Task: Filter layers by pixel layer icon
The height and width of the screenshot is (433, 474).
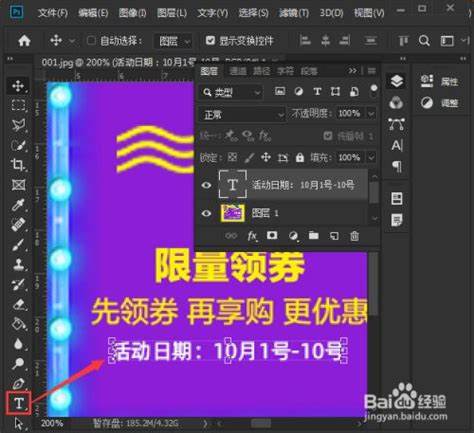Action: (280, 91)
